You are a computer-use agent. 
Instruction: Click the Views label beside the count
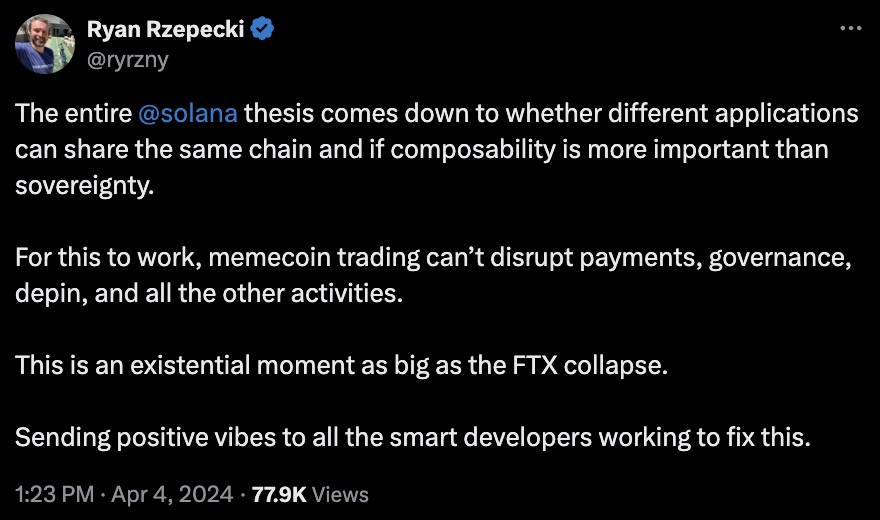click(340, 494)
